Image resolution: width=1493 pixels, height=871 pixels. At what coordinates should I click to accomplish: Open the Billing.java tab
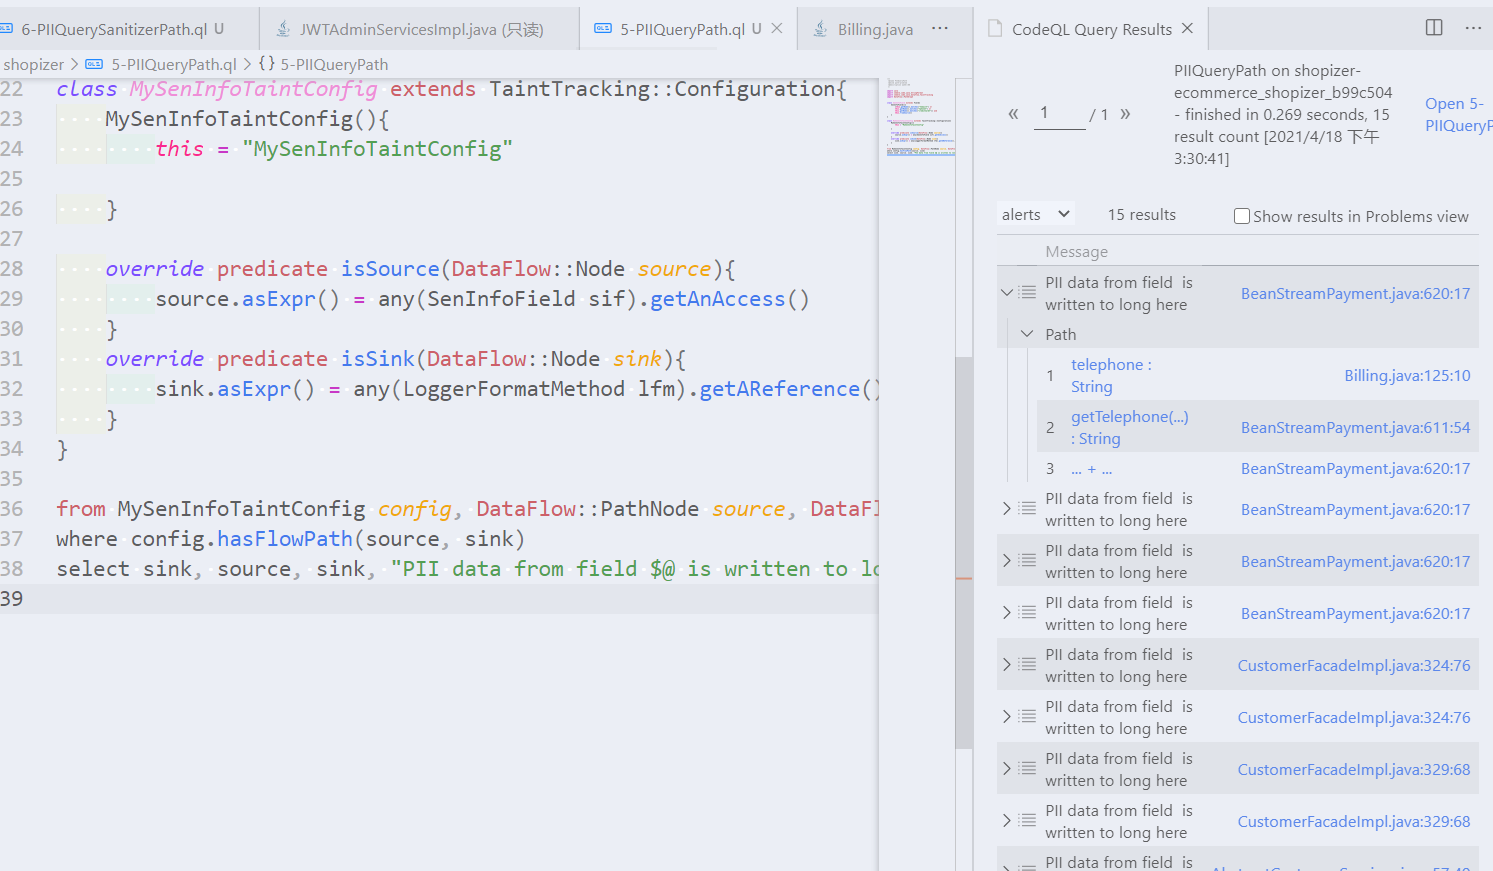click(x=875, y=29)
